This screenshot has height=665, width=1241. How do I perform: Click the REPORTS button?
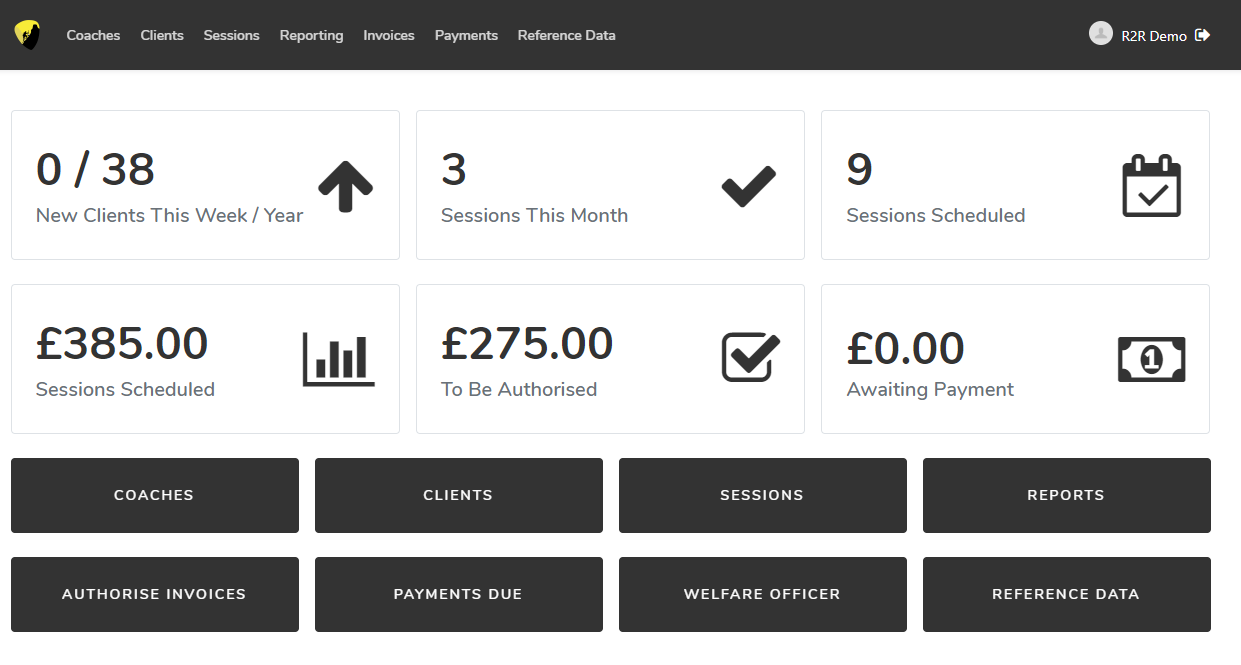click(1066, 495)
